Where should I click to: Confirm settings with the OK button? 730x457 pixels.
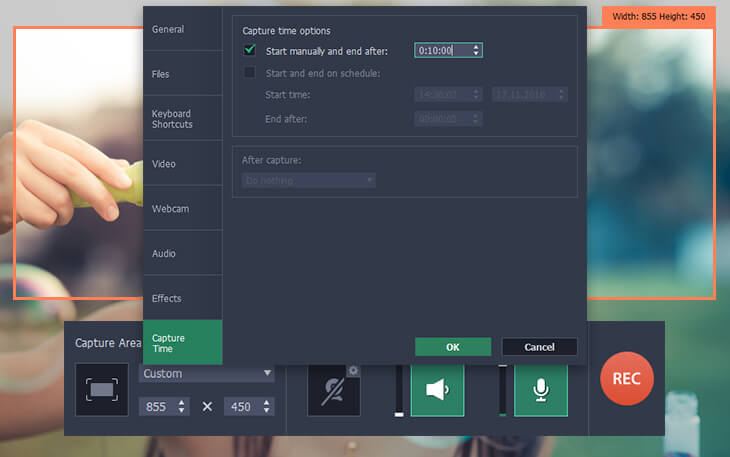tap(453, 347)
